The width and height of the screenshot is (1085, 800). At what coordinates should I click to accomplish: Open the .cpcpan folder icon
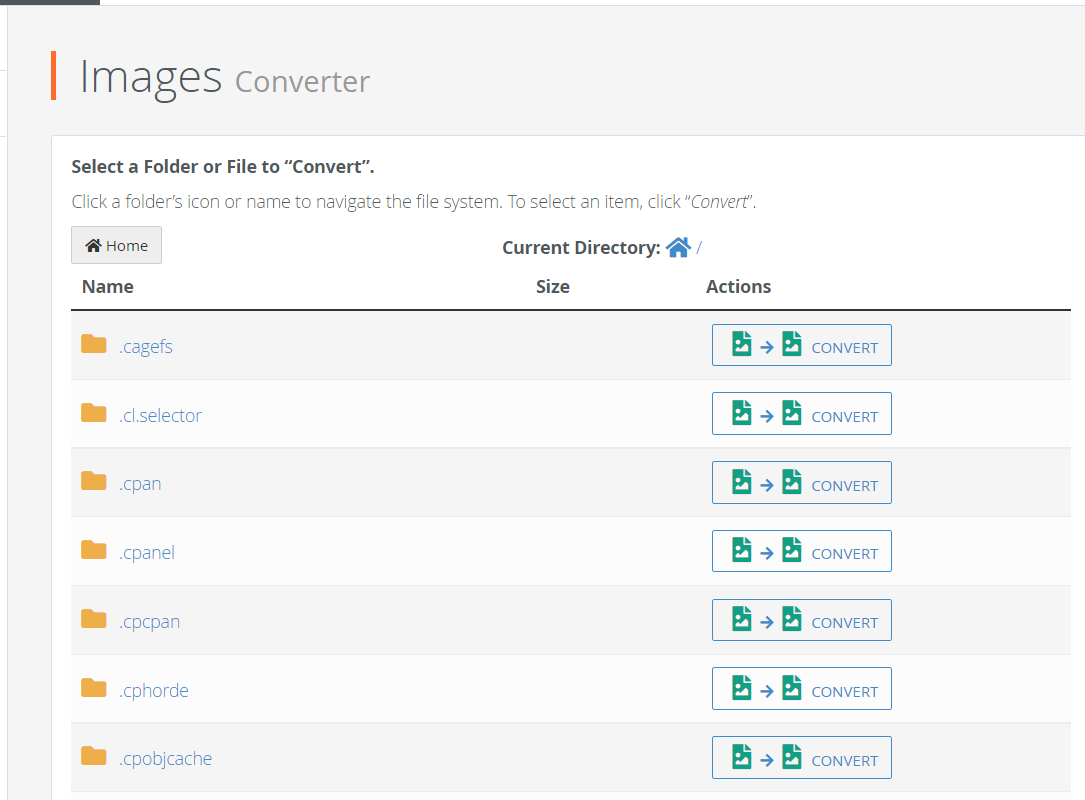93,619
